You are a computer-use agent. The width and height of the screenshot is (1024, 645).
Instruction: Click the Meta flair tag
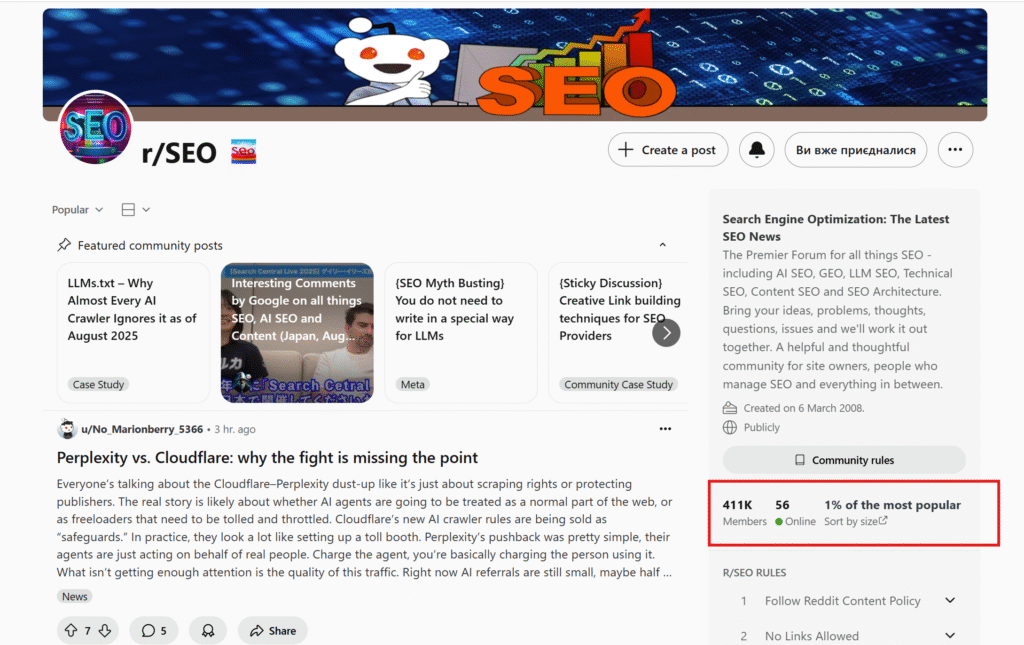pos(412,385)
